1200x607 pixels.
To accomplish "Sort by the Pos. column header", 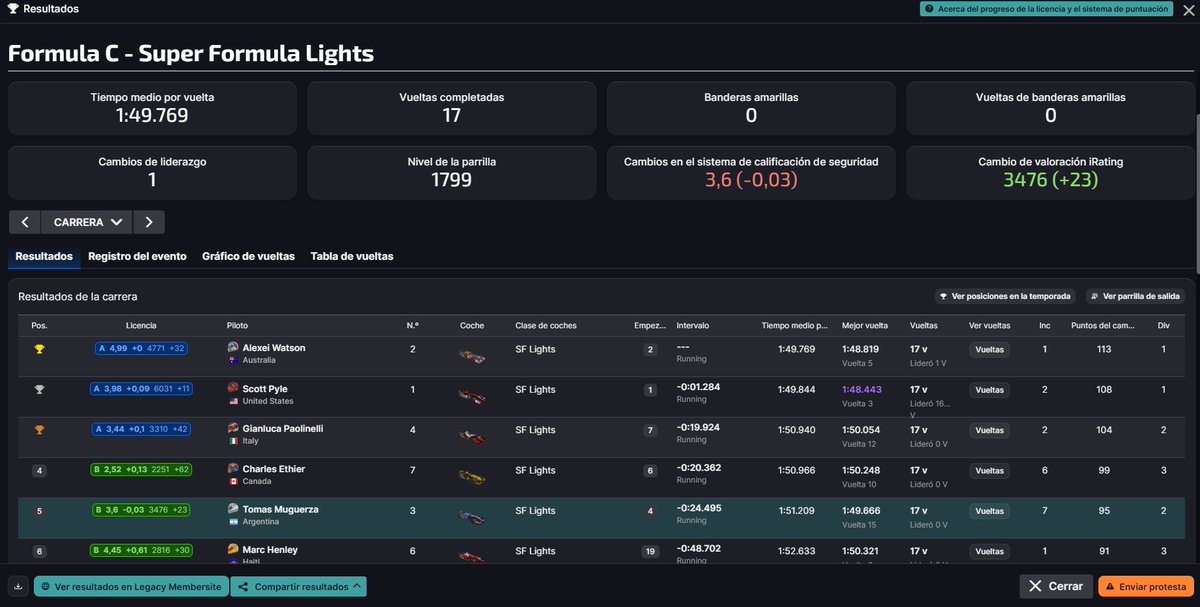I will [39, 325].
